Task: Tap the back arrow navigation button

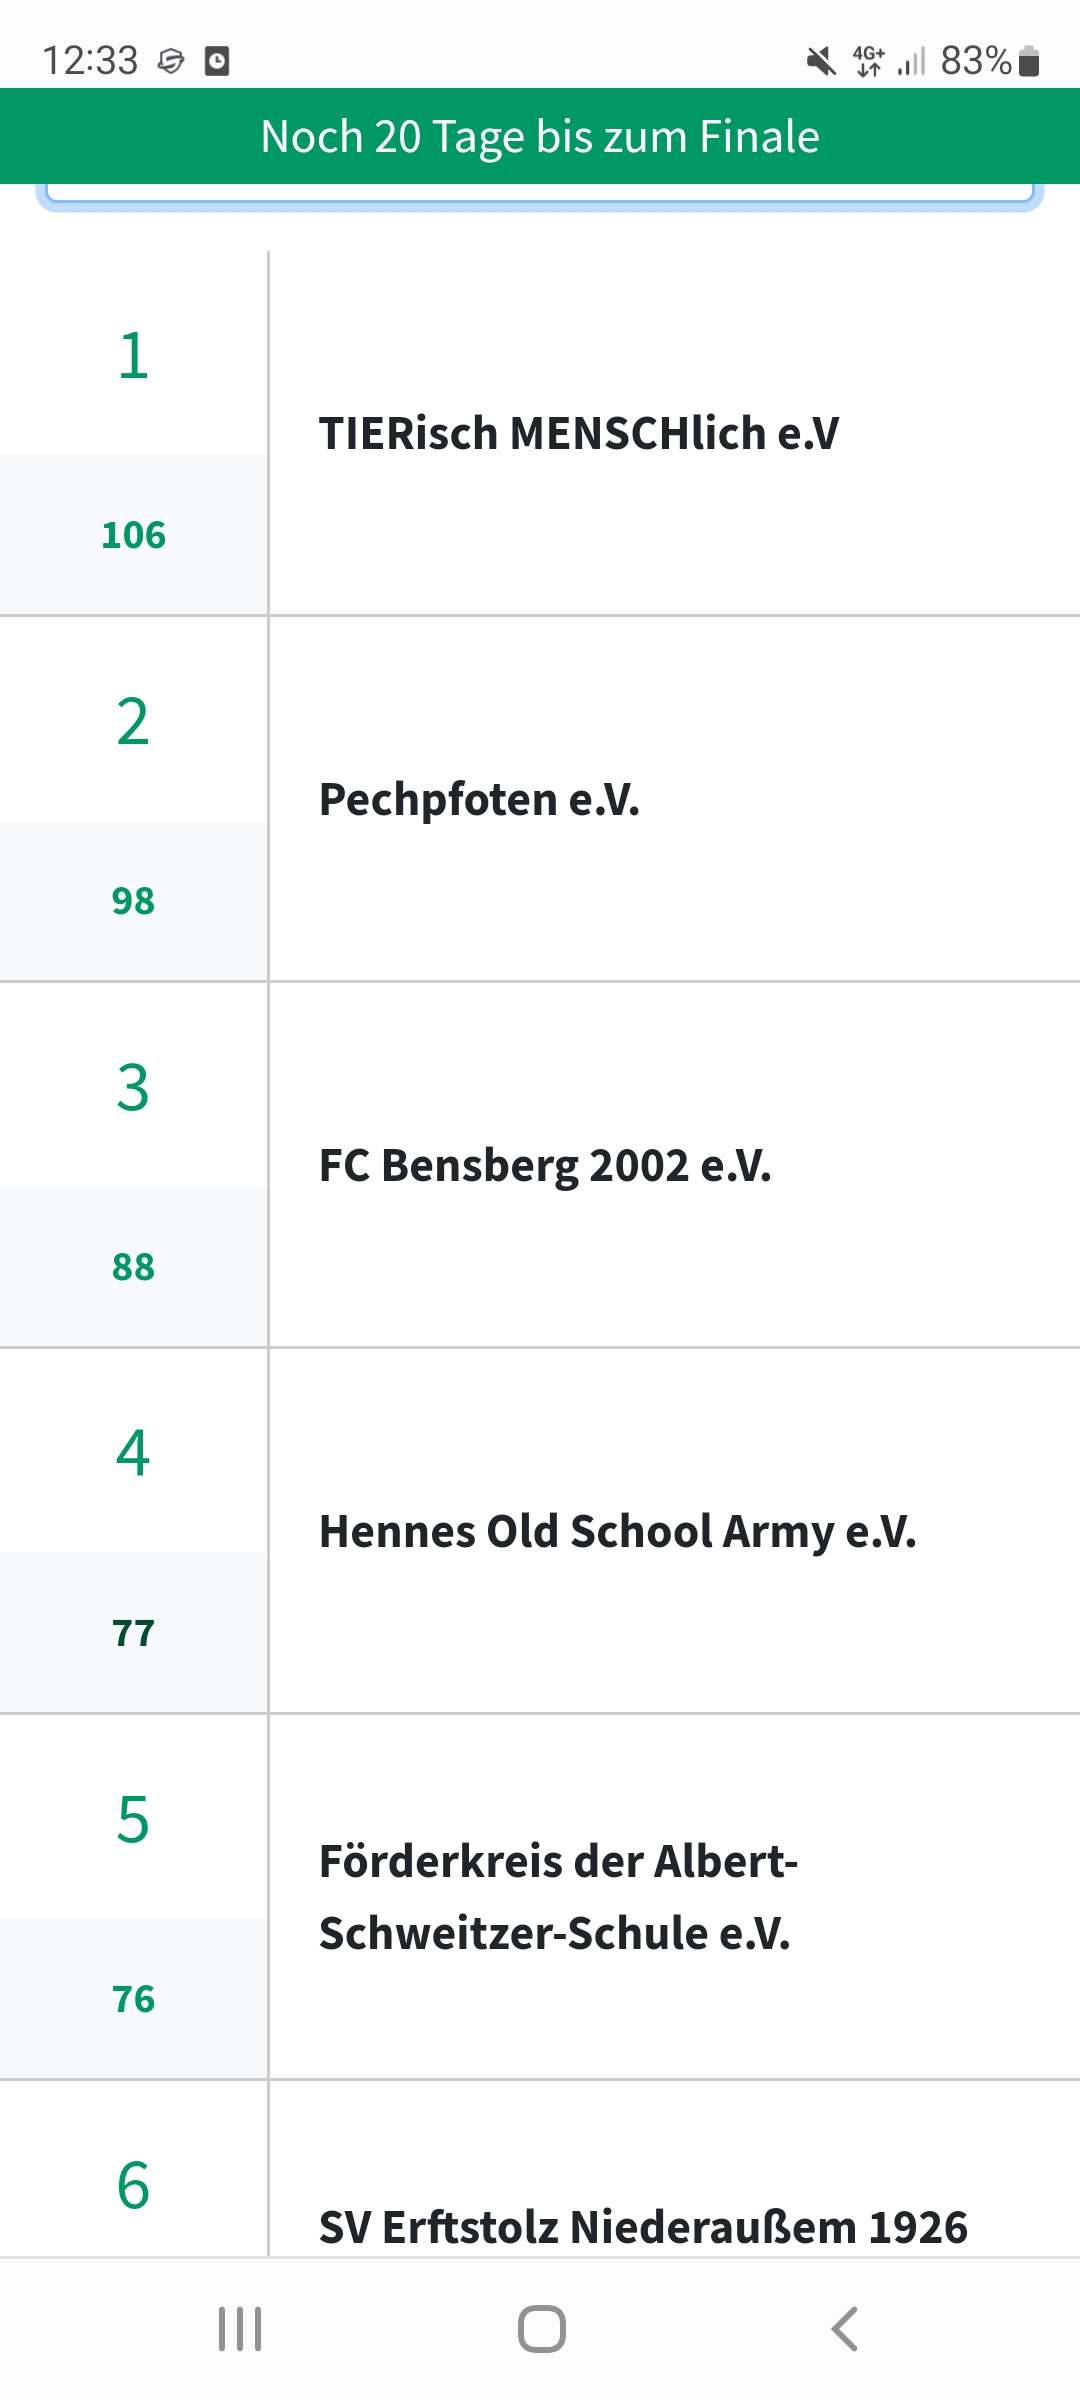Action: 845,2329
